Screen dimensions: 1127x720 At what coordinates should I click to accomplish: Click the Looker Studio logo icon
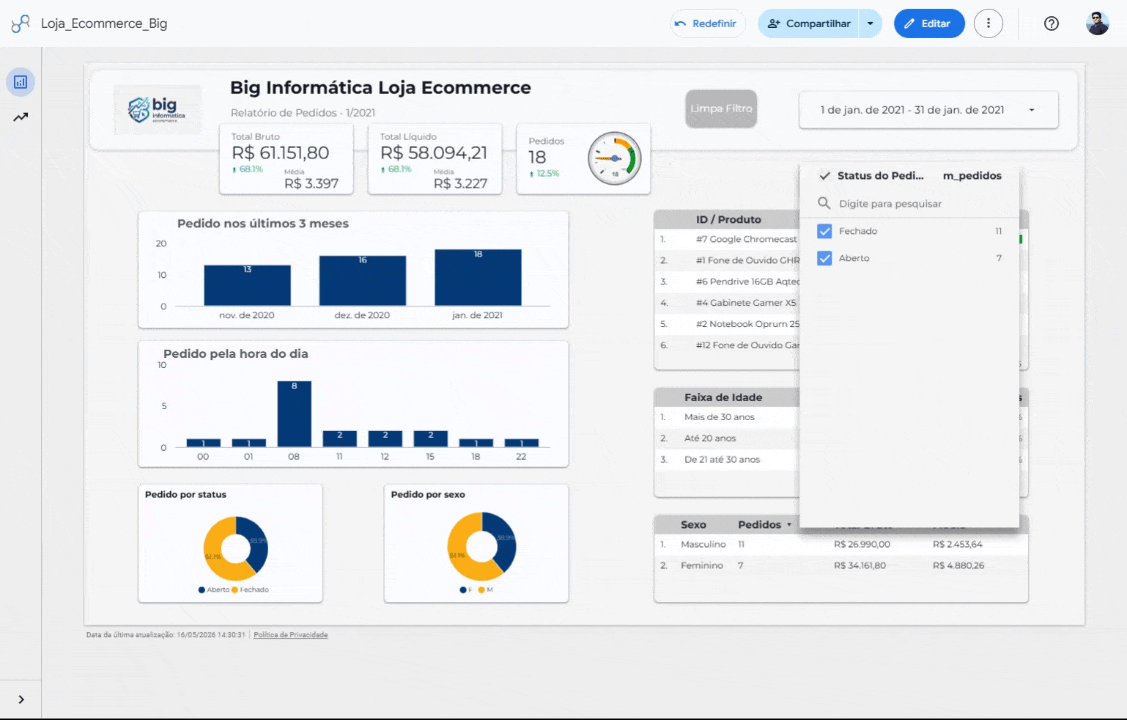click(x=21, y=24)
